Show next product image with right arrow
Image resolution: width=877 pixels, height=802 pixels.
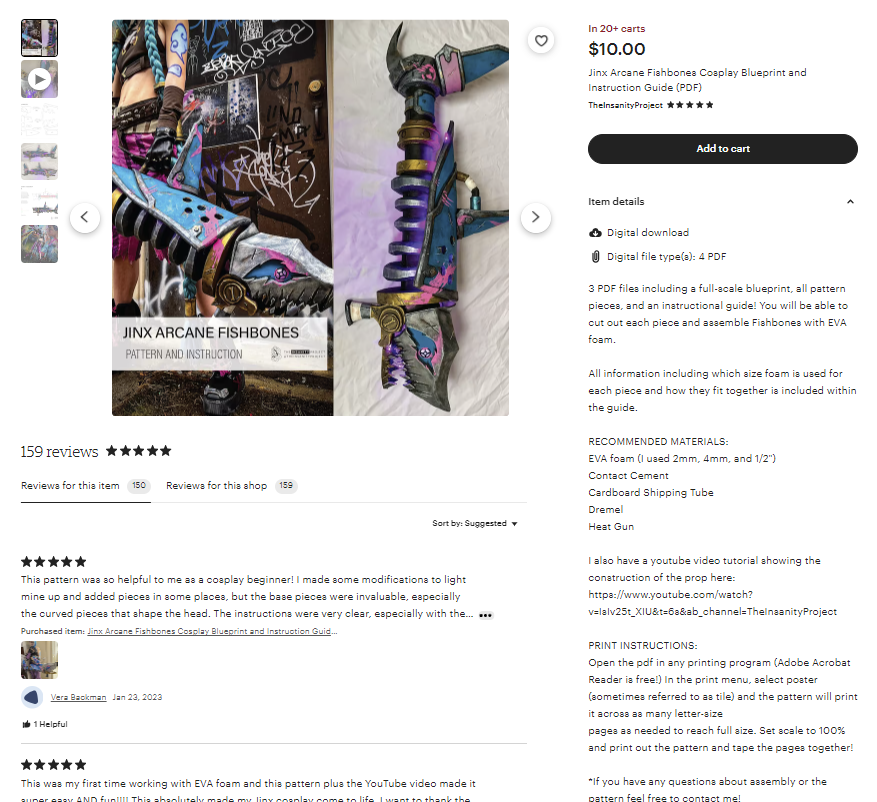[x=535, y=217]
